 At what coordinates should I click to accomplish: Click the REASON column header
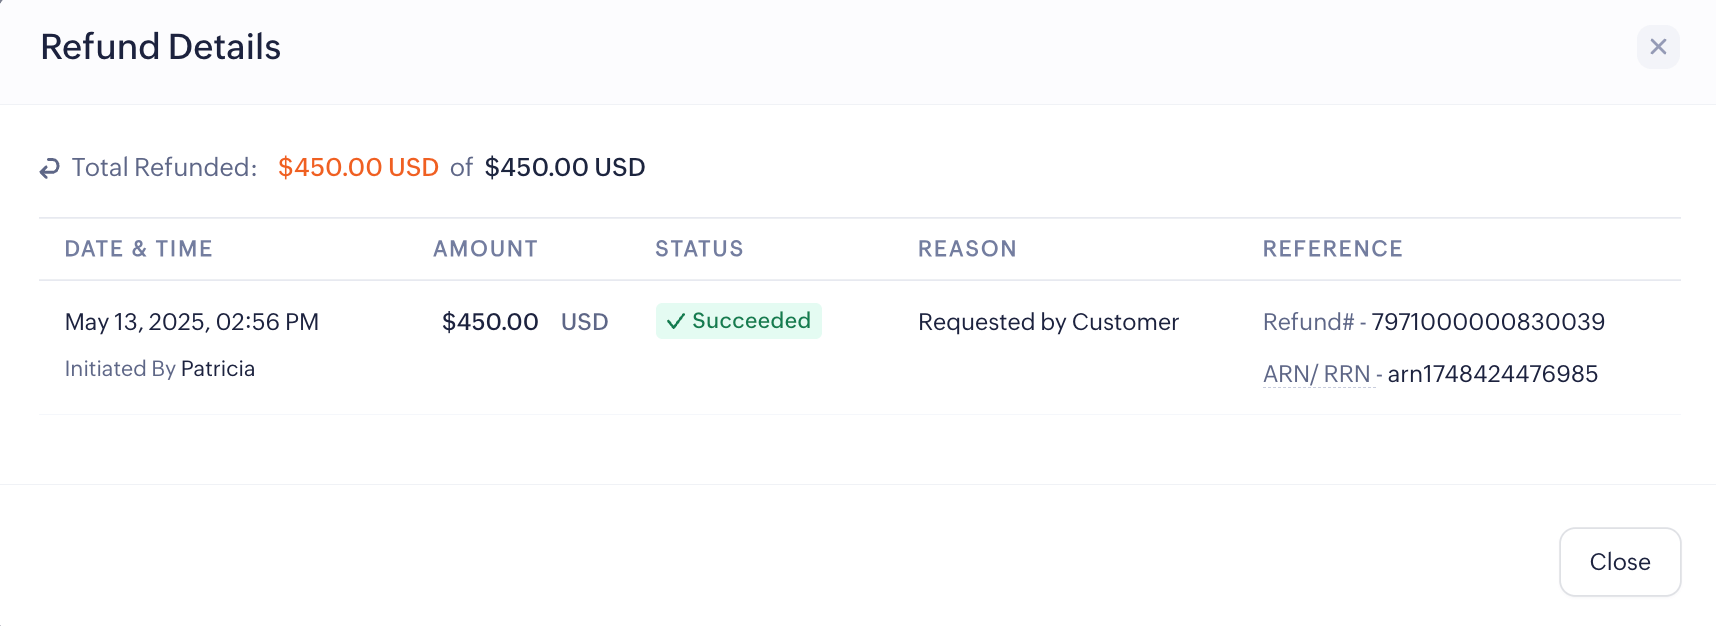[x=967, y=249]
